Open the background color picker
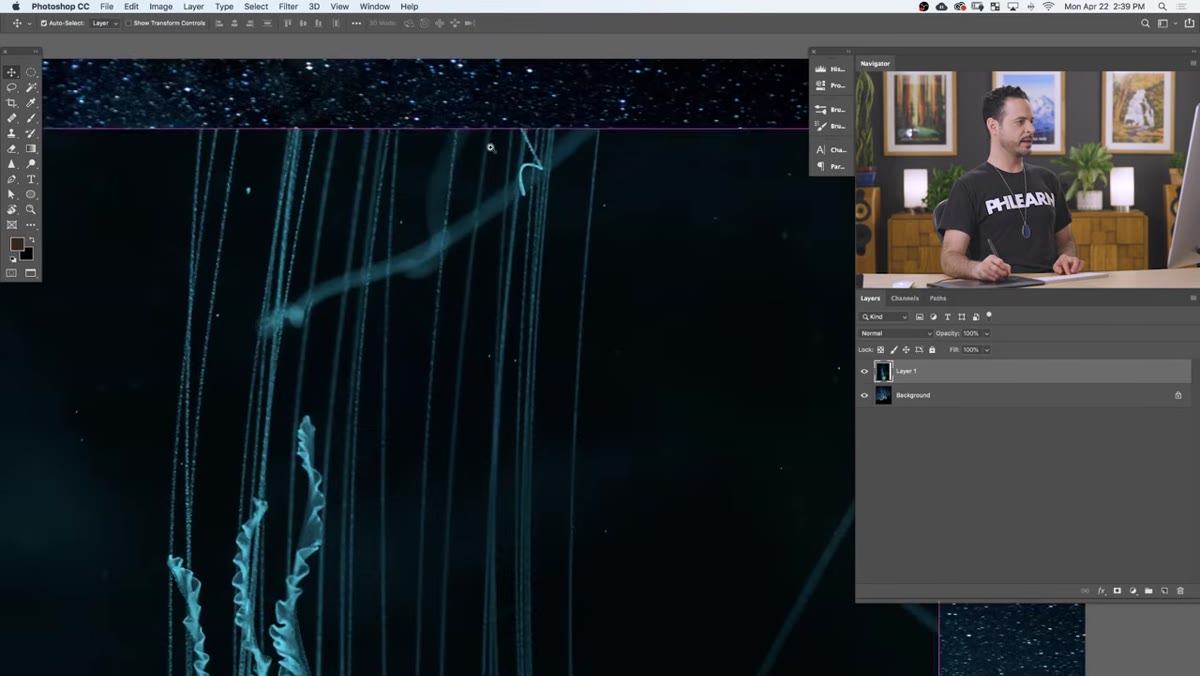Image resolution: width=1200 pixels, height=676 pixels. point(28,255)
